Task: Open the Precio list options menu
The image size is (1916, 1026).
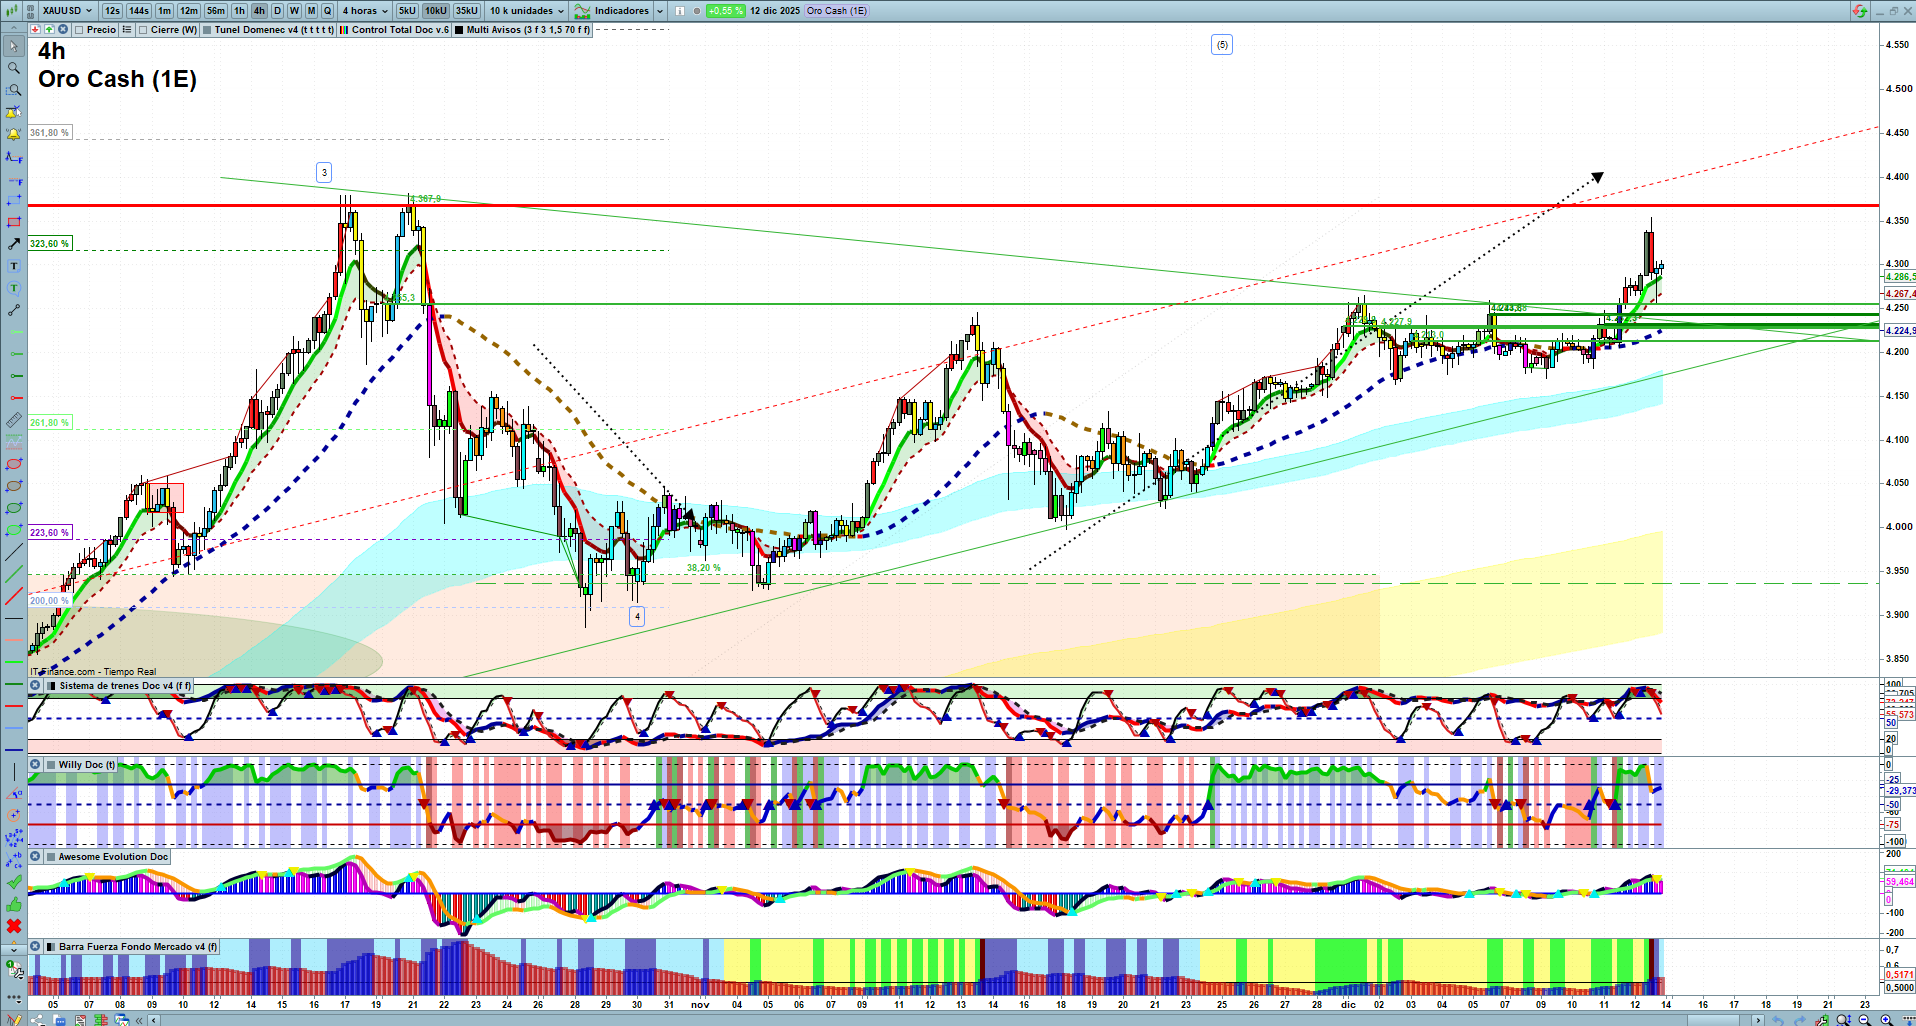Action: click(x=127, y=30)
